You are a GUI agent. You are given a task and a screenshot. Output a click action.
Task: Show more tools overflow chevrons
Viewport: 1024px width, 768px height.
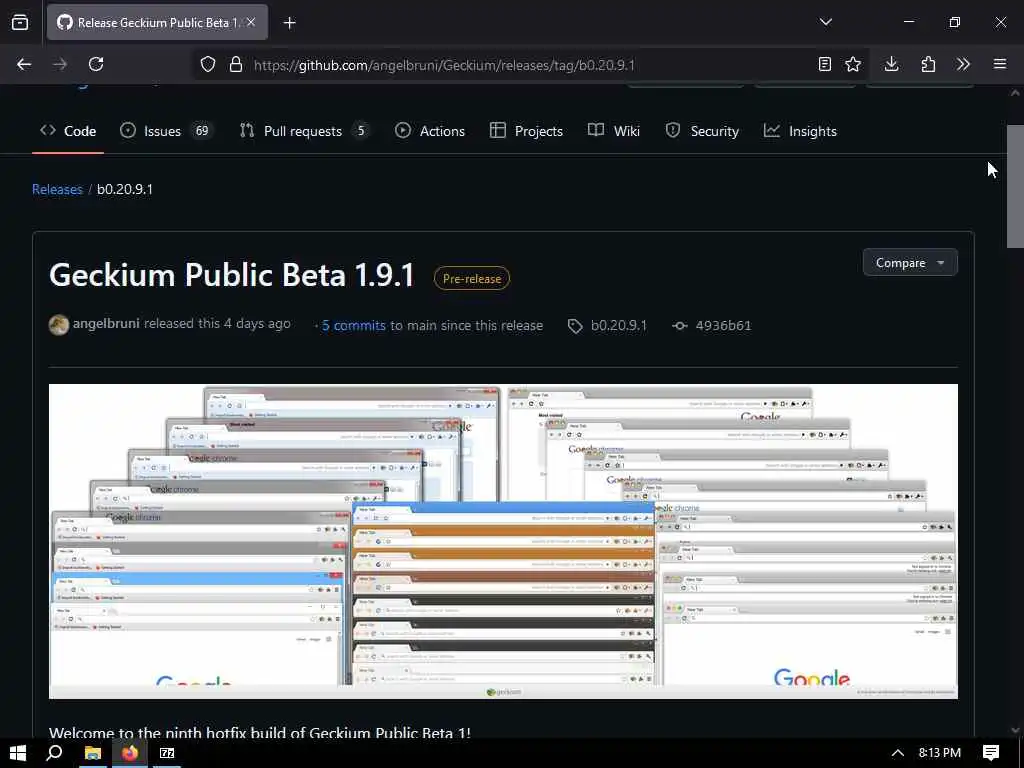pyautogui.click(x=963, y=64)
